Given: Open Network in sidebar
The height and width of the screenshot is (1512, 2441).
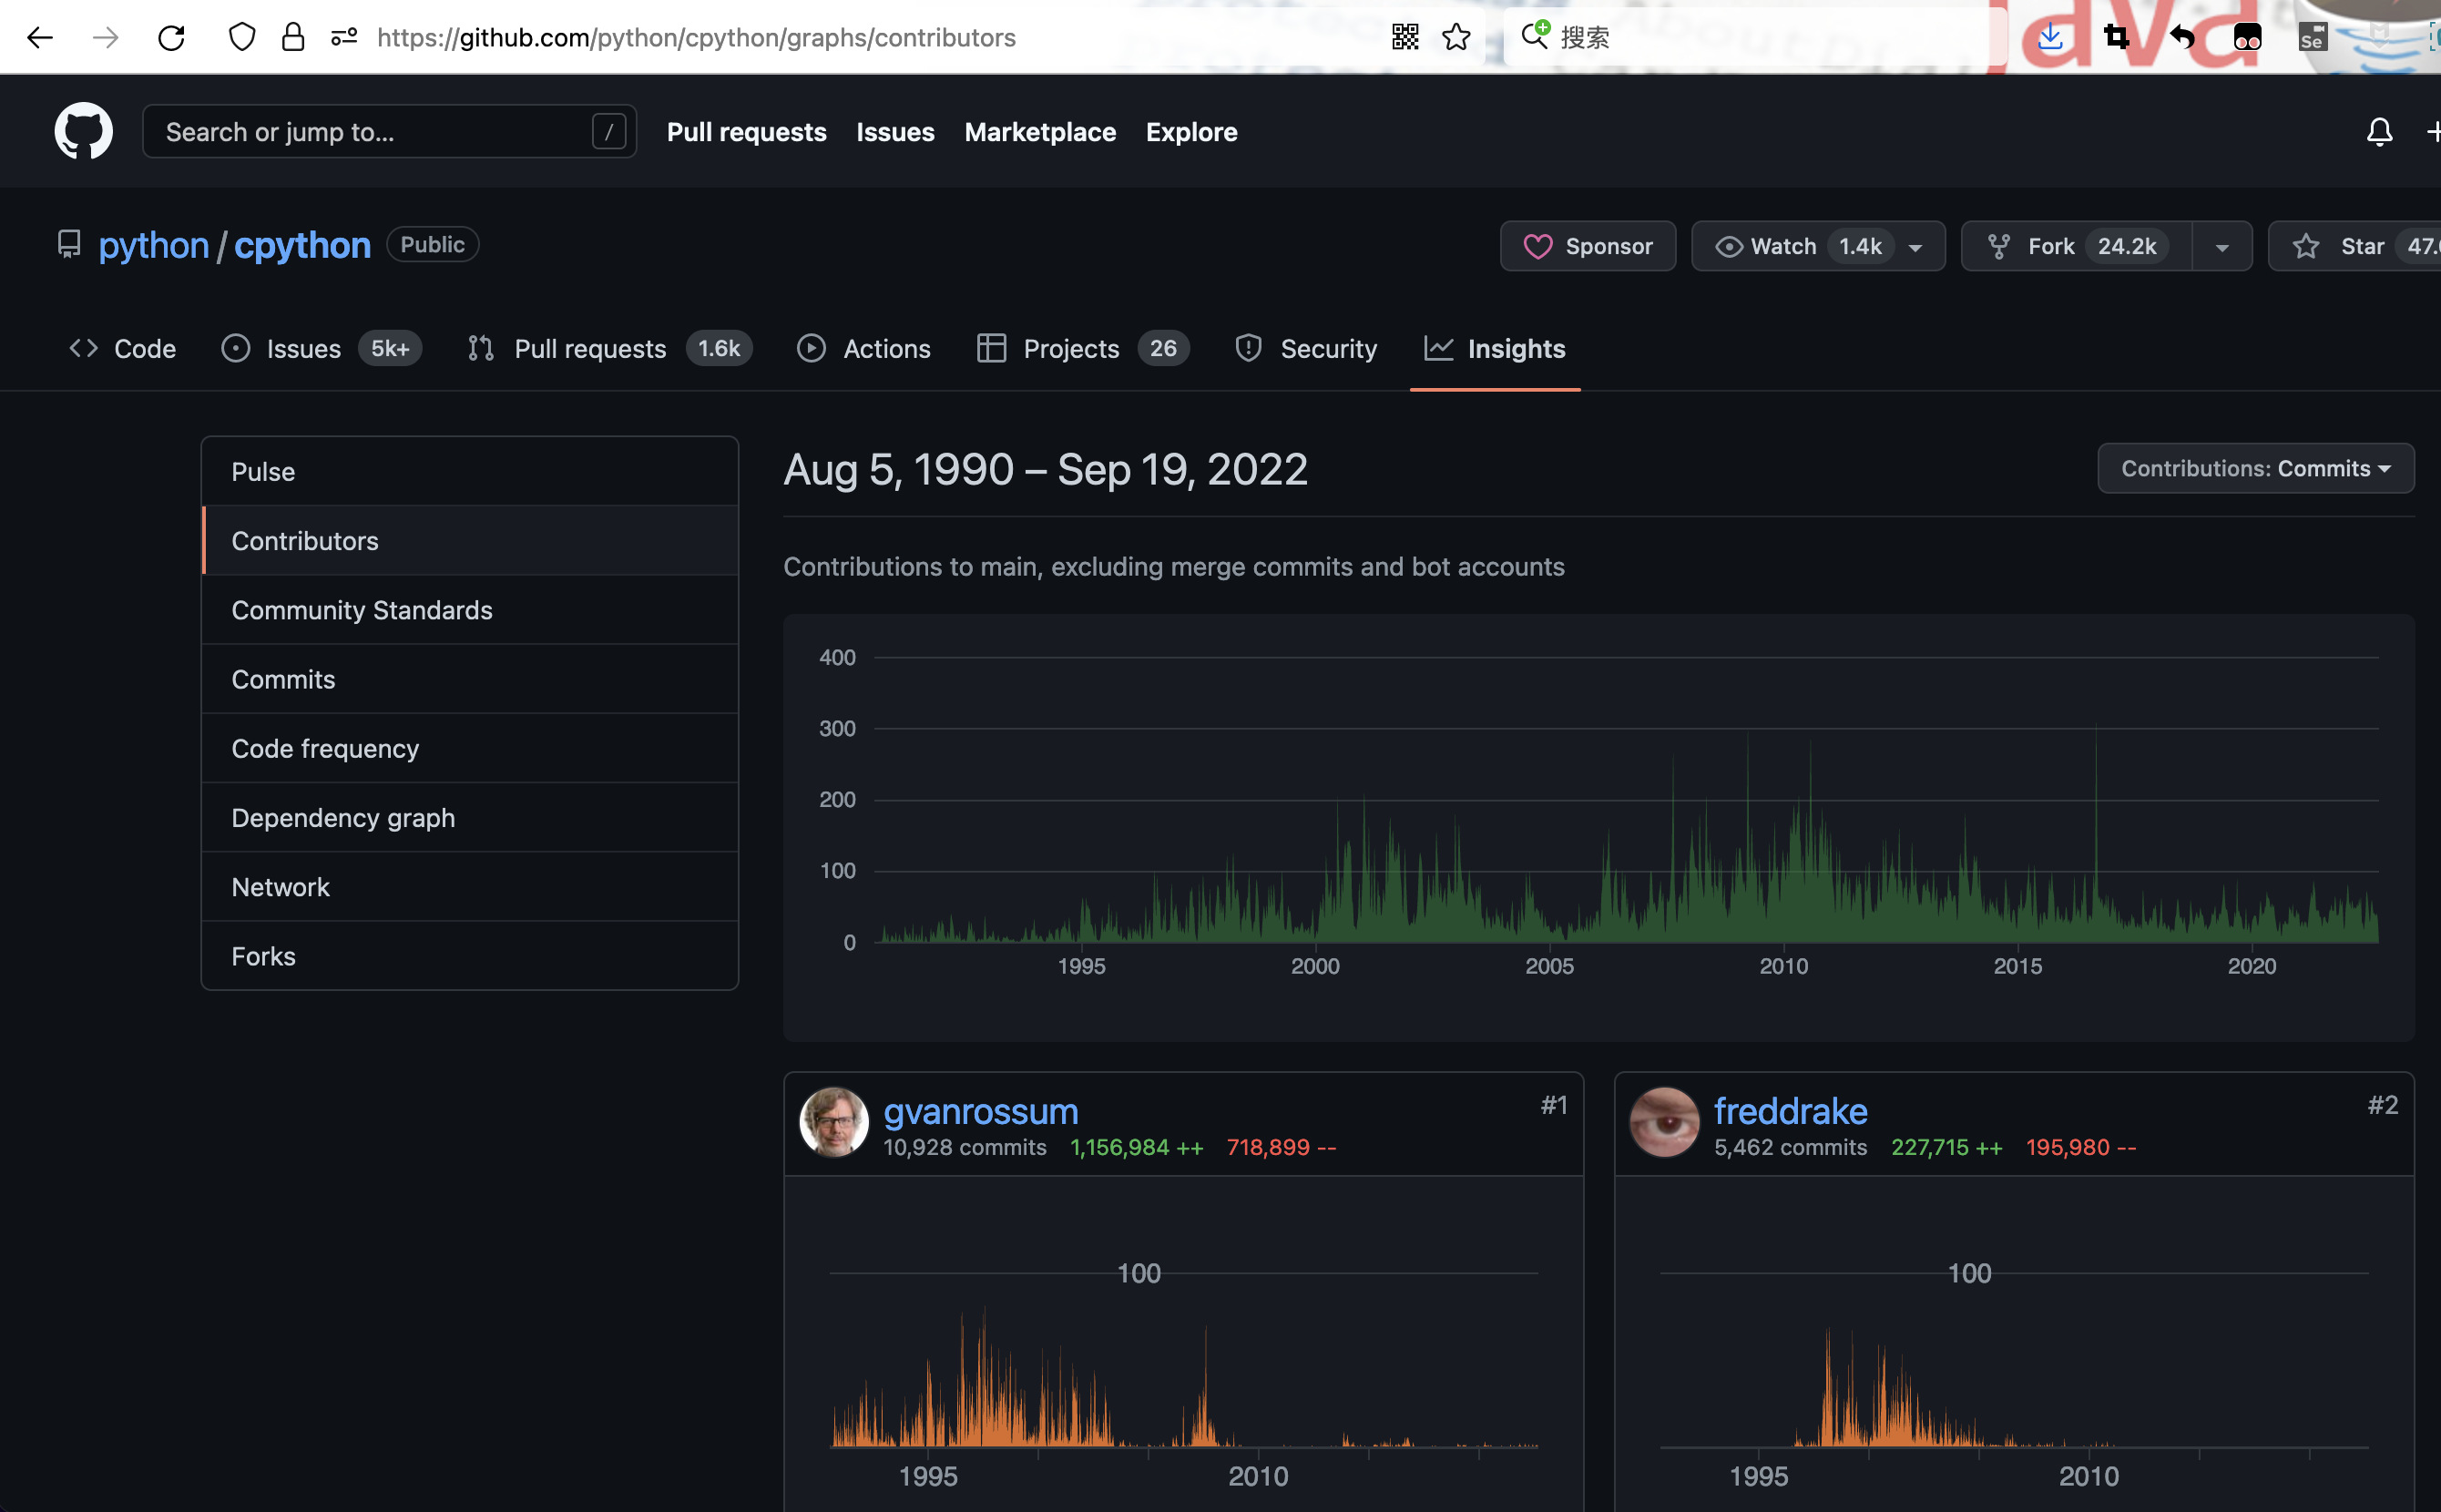Looking at the screenshot, I should (x=470, y=886).
